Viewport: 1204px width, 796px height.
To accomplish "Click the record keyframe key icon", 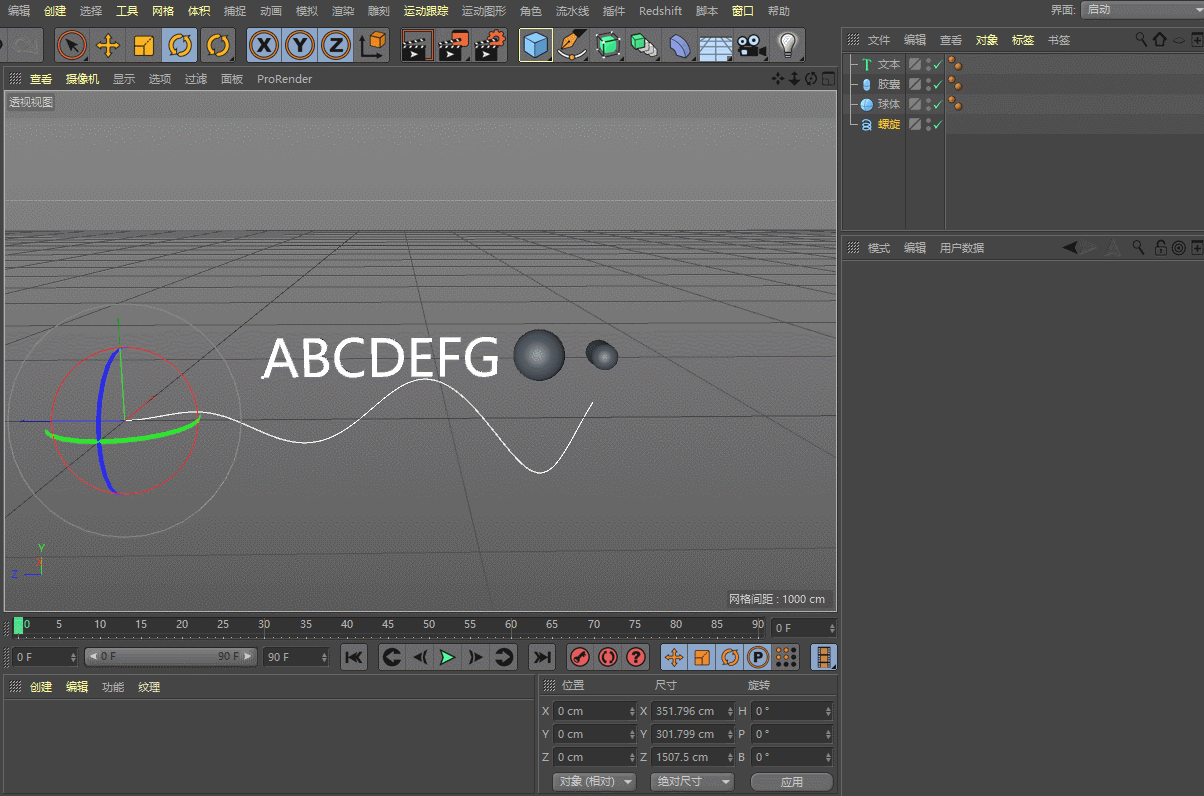I will pos(579,657).
